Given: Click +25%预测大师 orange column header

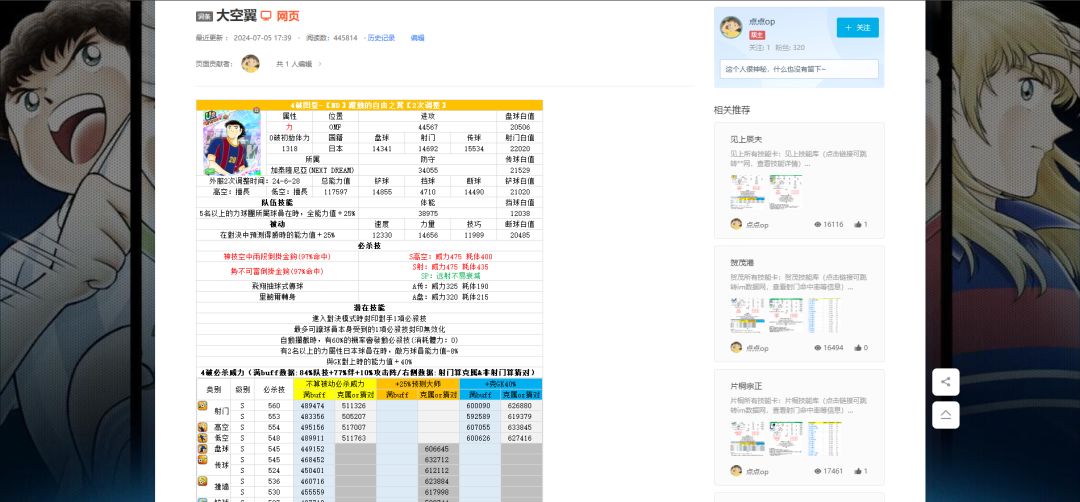Looking at the screenshot, I should (417, 384).
